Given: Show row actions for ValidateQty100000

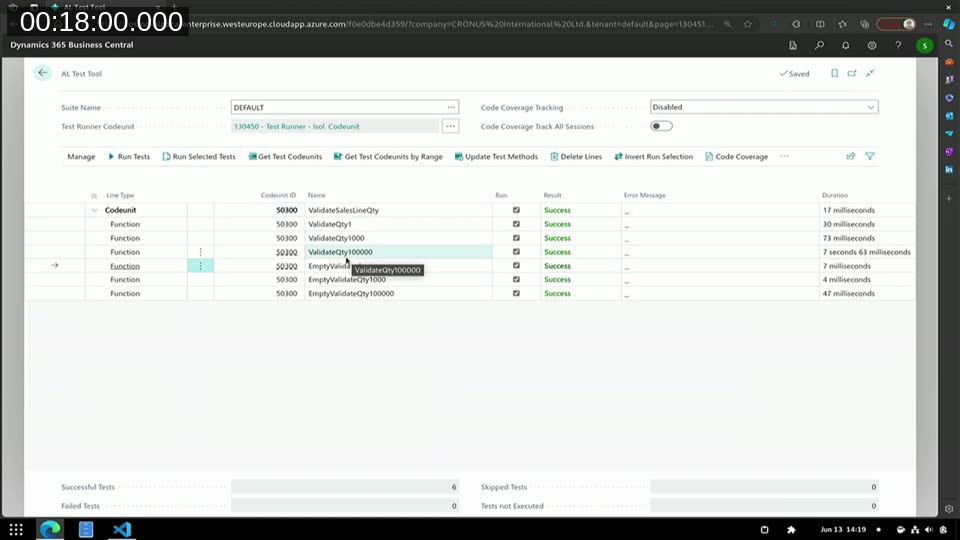Looking at the screenshot, I should [200, 252].
